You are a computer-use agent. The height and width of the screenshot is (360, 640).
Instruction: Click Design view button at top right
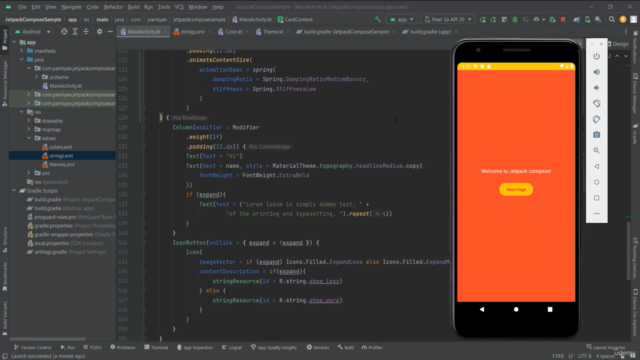pyautogui.click(x=618, y=44)
